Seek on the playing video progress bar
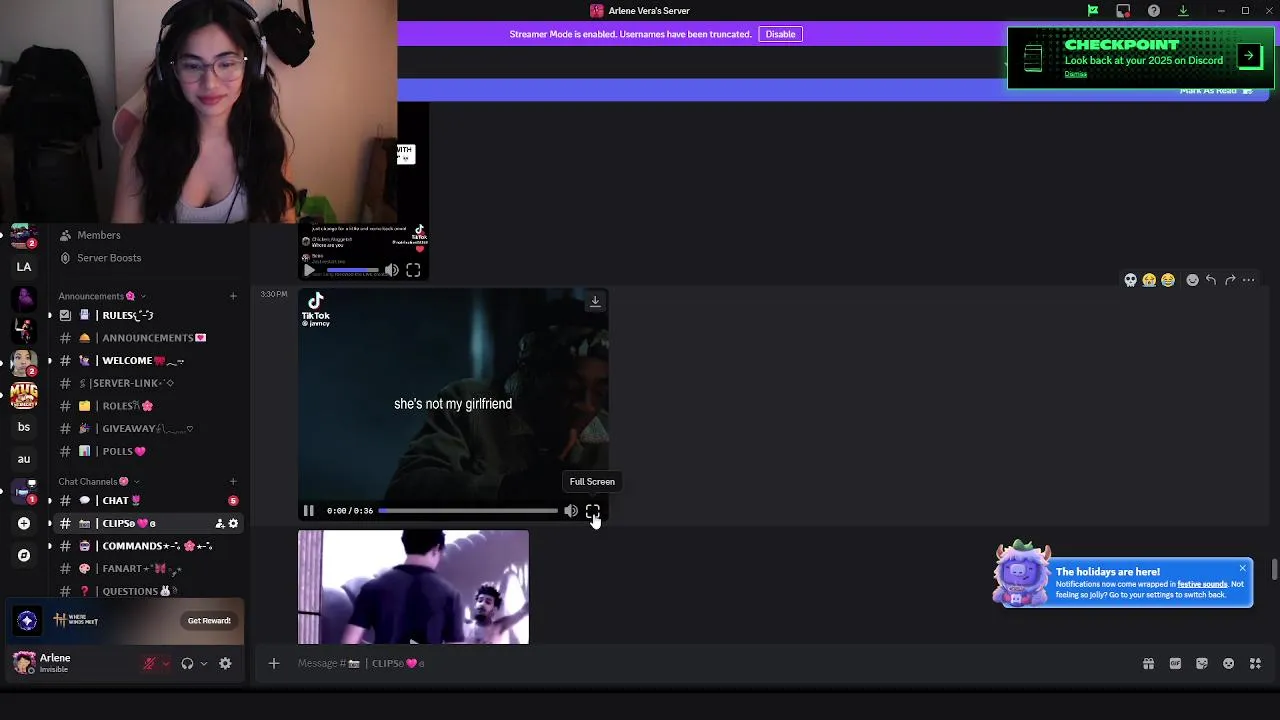 468,511
